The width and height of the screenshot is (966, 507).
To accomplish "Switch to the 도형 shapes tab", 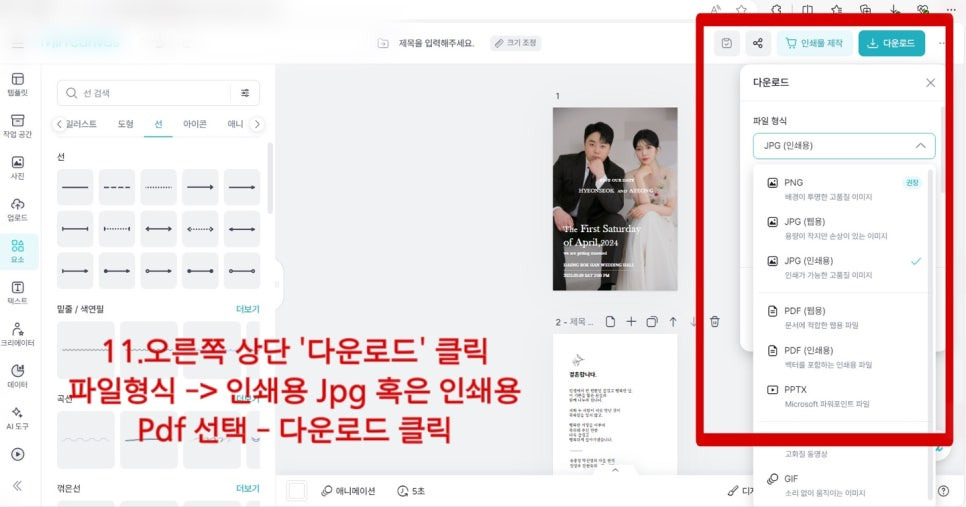I will point(126,124).
